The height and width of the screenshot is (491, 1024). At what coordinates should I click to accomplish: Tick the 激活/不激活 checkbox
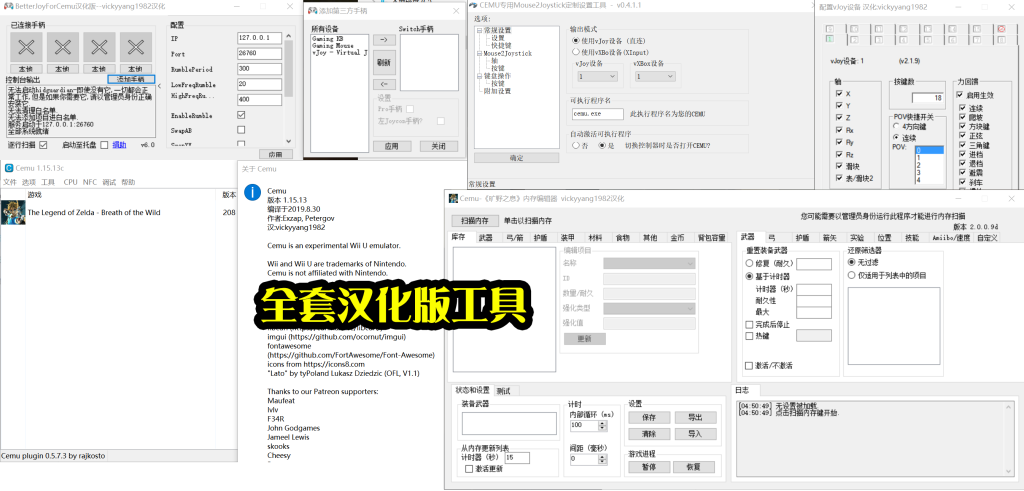pyautogui.click(x=749, y=366)
